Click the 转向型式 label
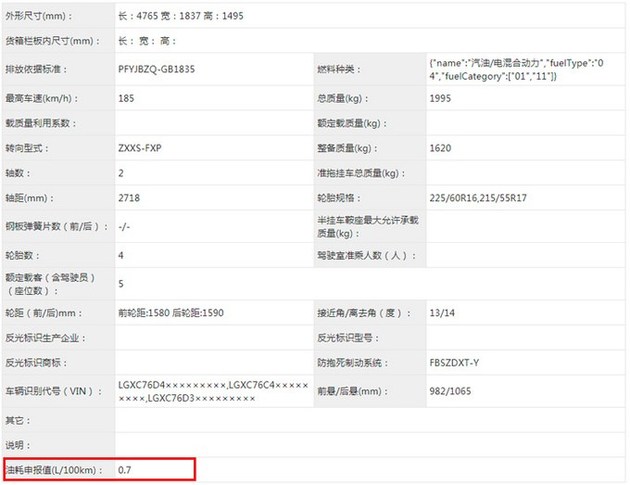The width and height of the screenshot is (630, 485). click(27, 148)
